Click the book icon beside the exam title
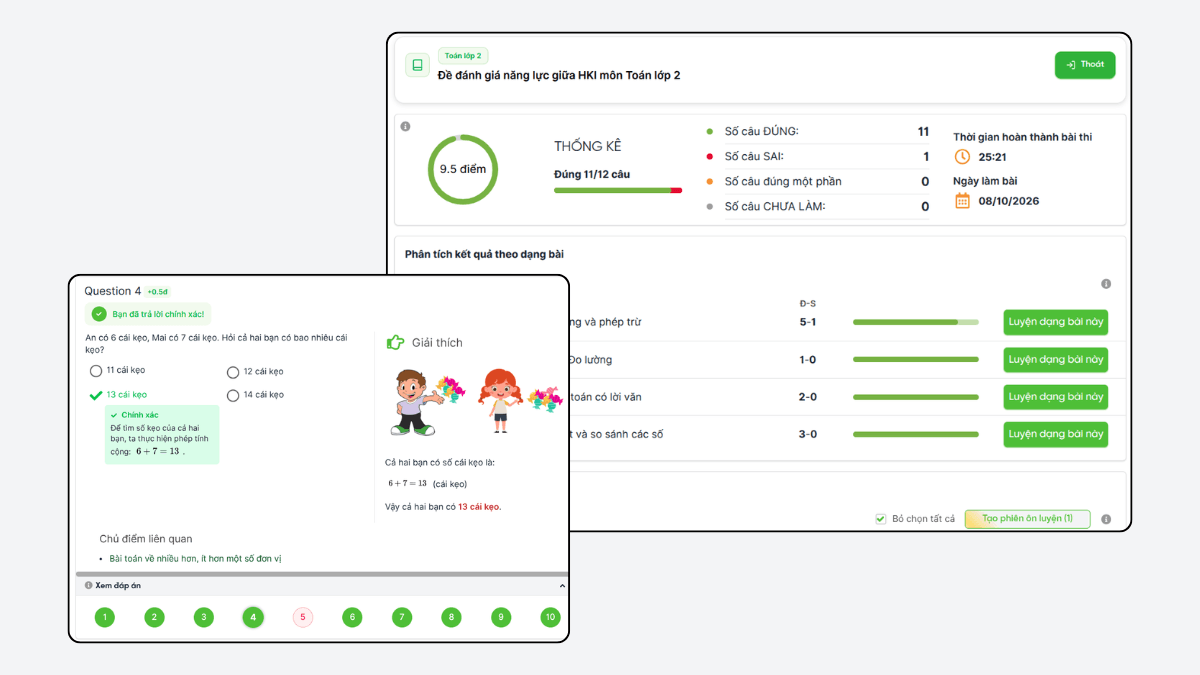 point(417,65)
